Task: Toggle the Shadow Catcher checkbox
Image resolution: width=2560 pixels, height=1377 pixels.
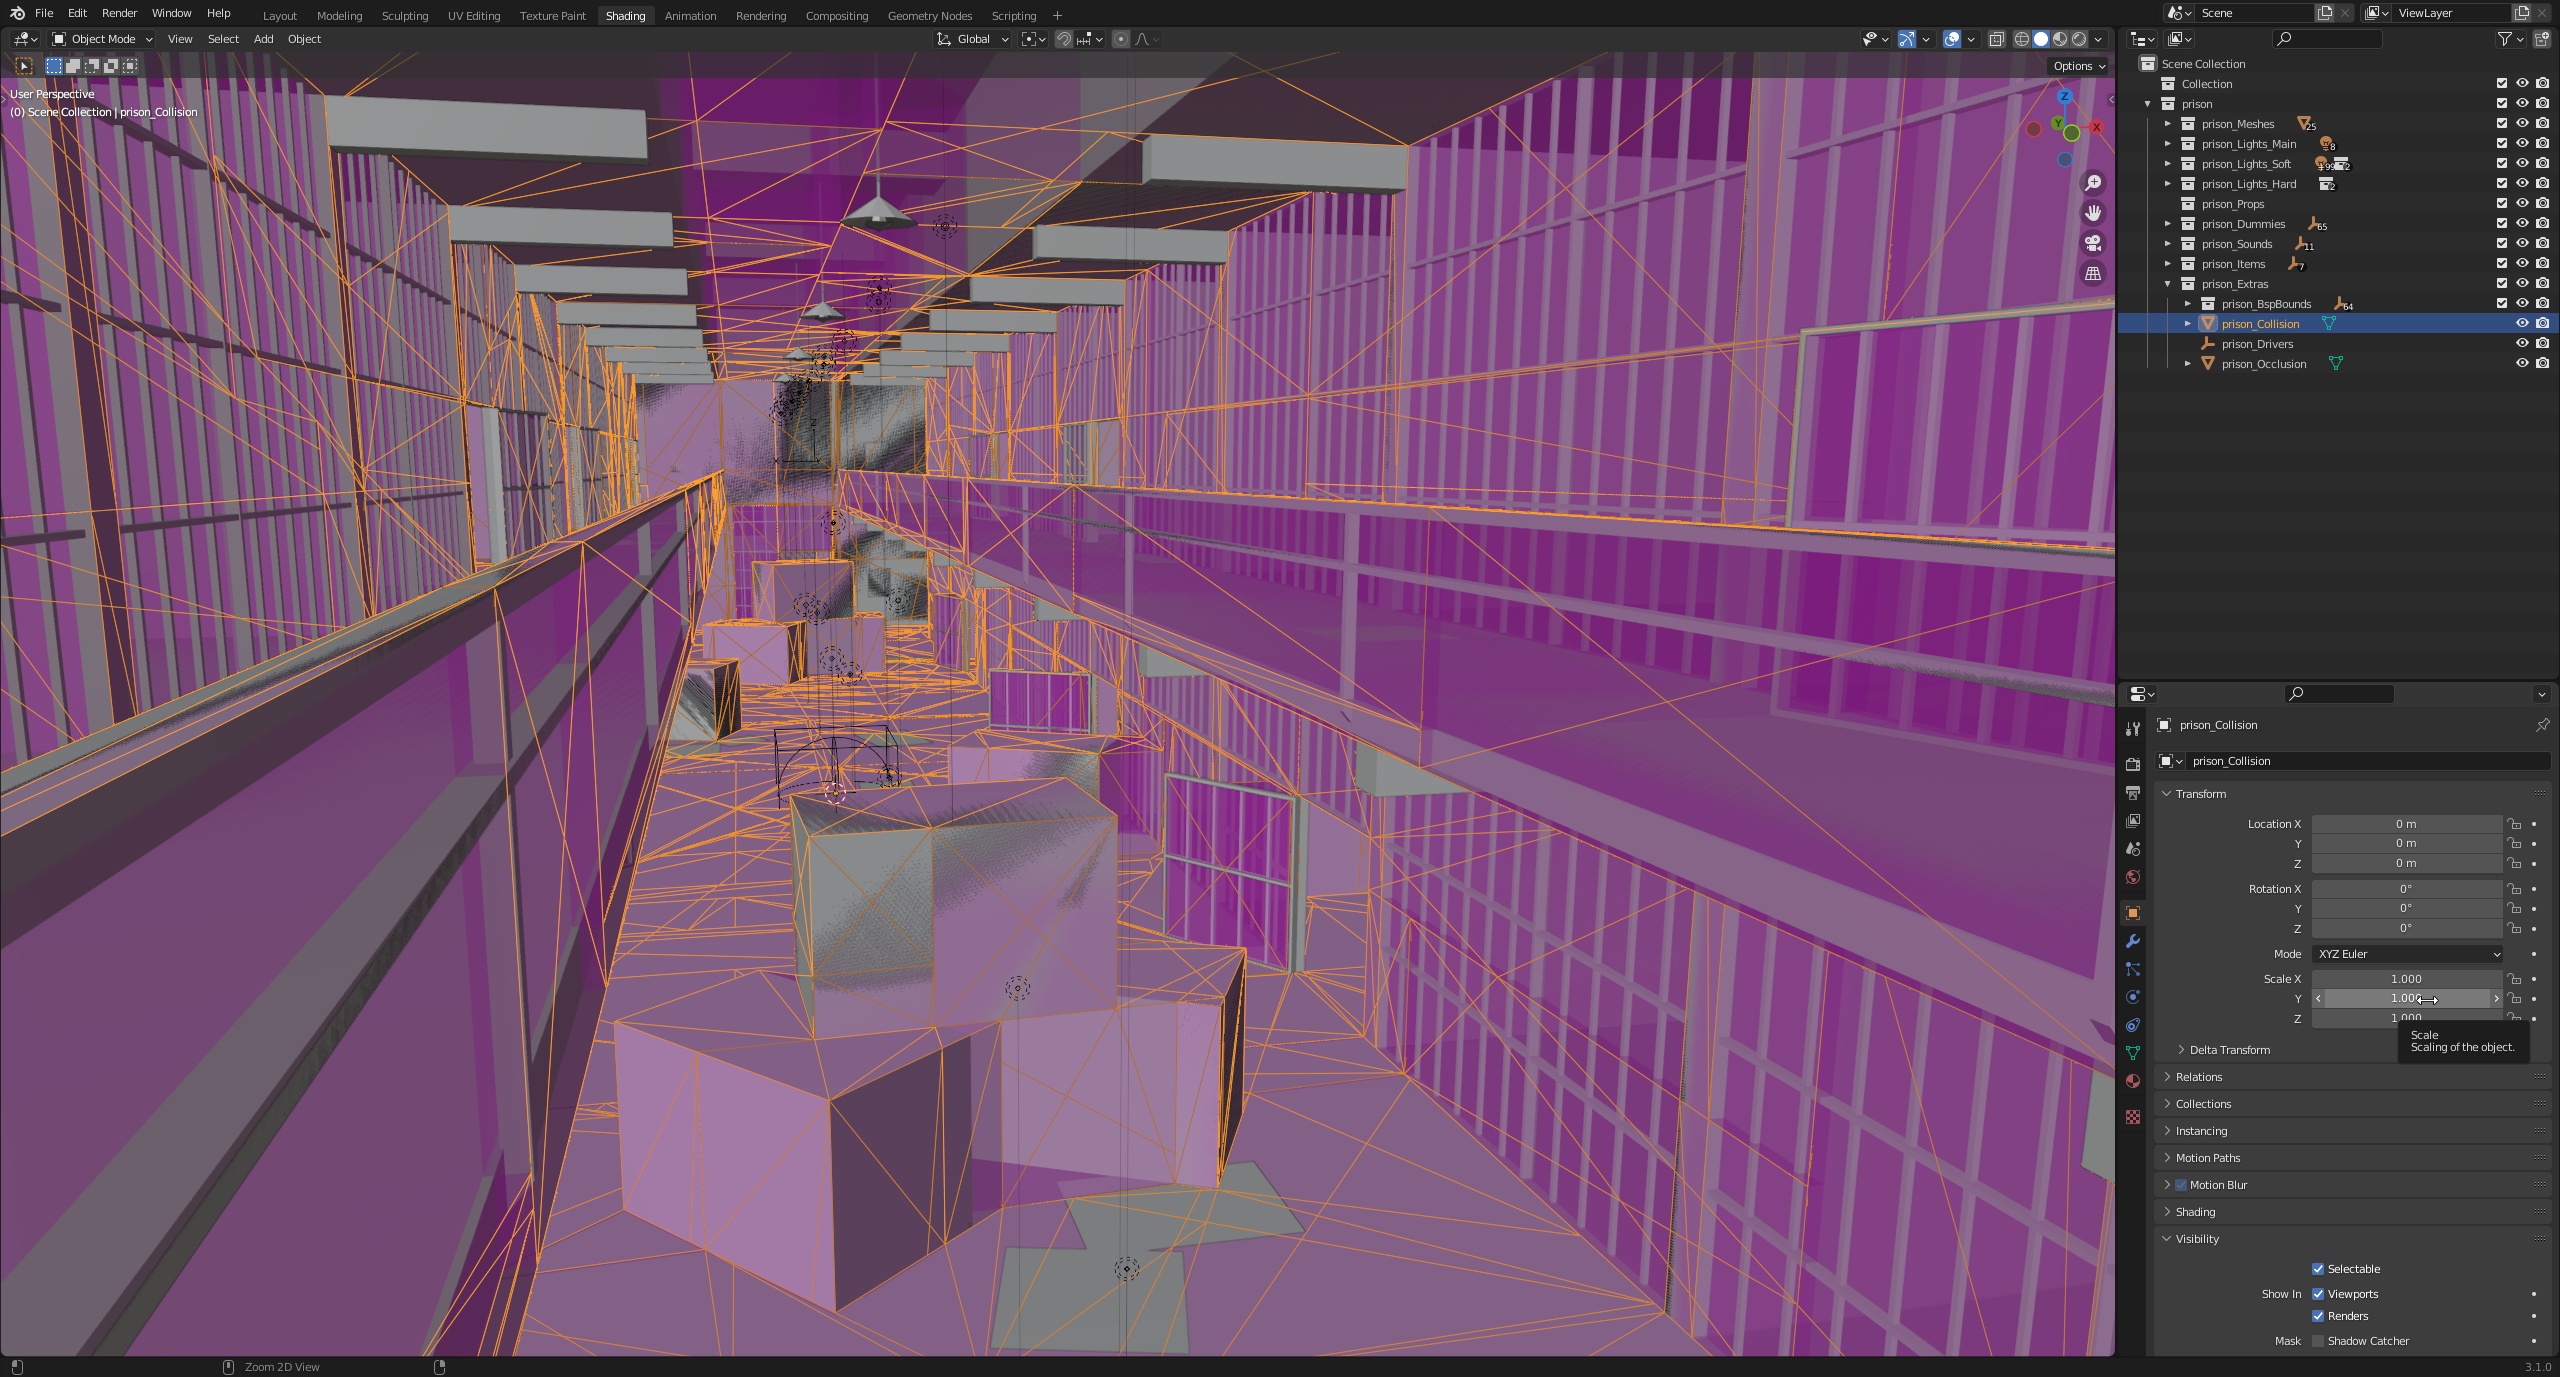Action: click(2318, 1341)
